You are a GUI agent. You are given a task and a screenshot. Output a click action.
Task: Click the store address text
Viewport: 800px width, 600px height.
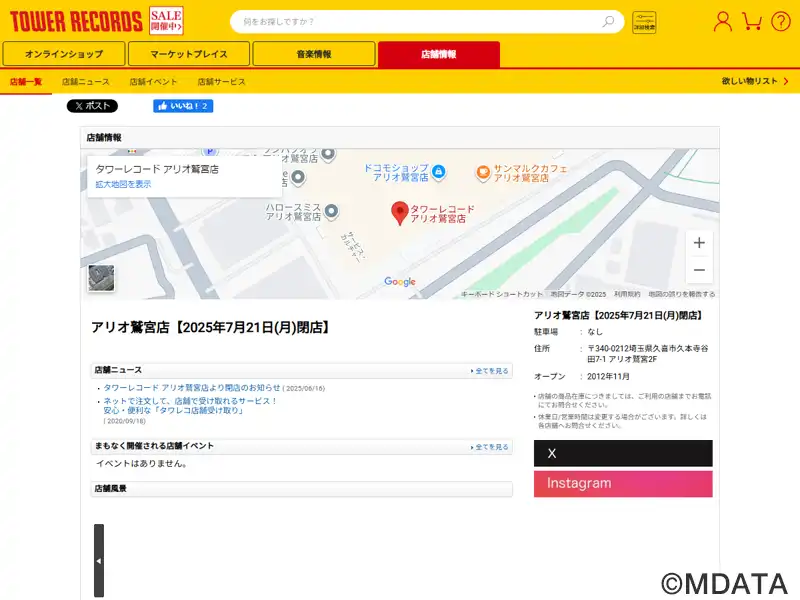click(647, 354)
